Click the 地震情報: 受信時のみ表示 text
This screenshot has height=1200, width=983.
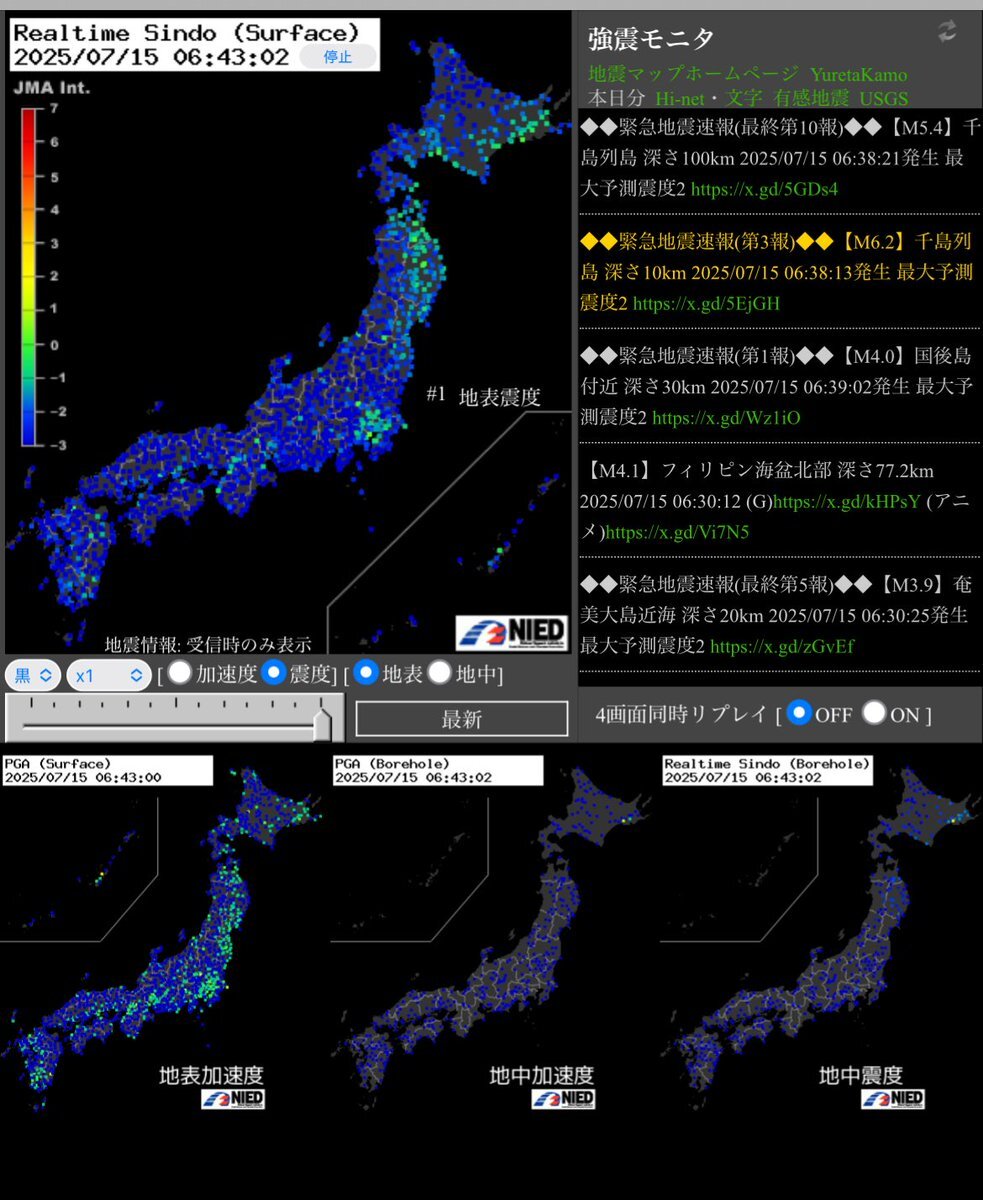[208, 644]
